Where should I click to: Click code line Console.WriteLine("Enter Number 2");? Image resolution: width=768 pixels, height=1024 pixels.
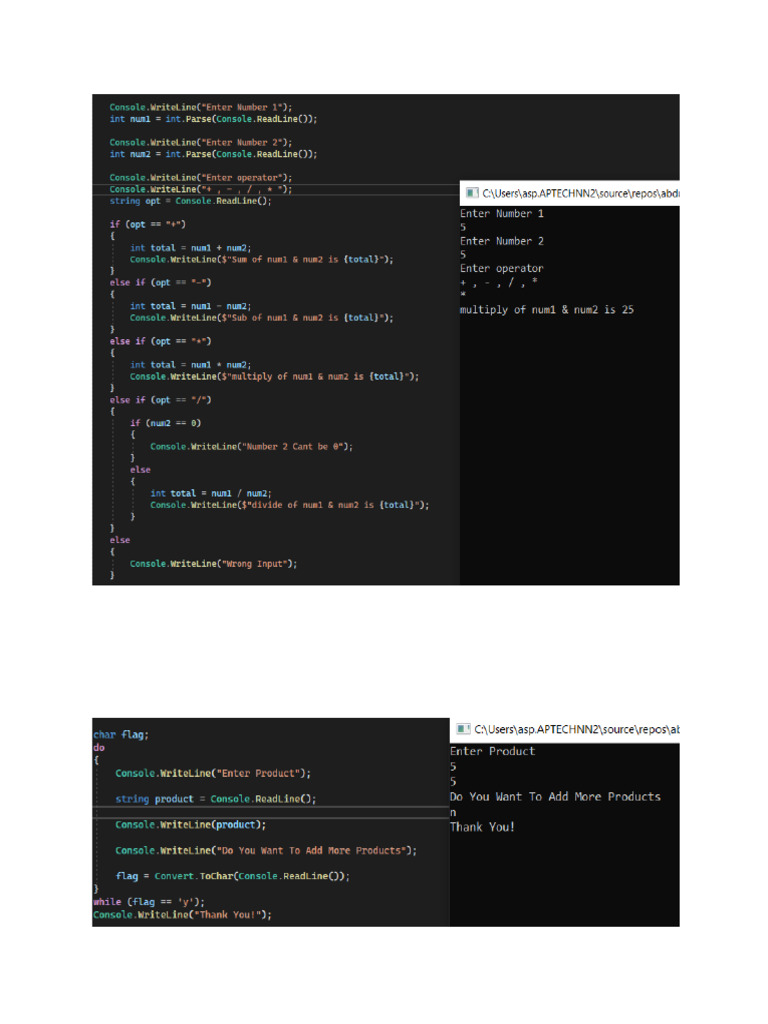(x=200, y=142)
